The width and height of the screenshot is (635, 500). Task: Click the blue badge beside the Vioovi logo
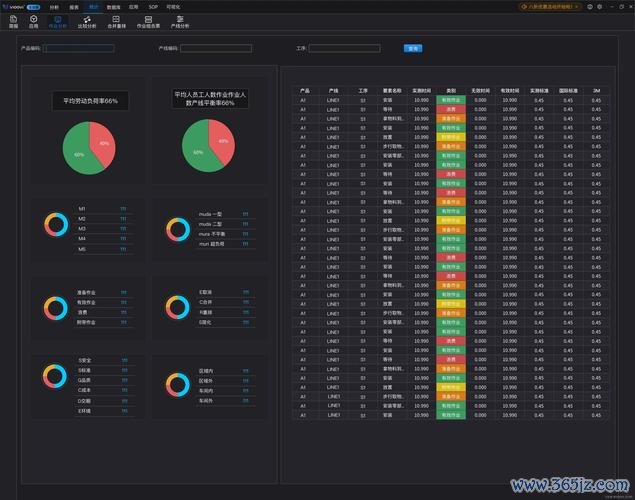point(33,7)
